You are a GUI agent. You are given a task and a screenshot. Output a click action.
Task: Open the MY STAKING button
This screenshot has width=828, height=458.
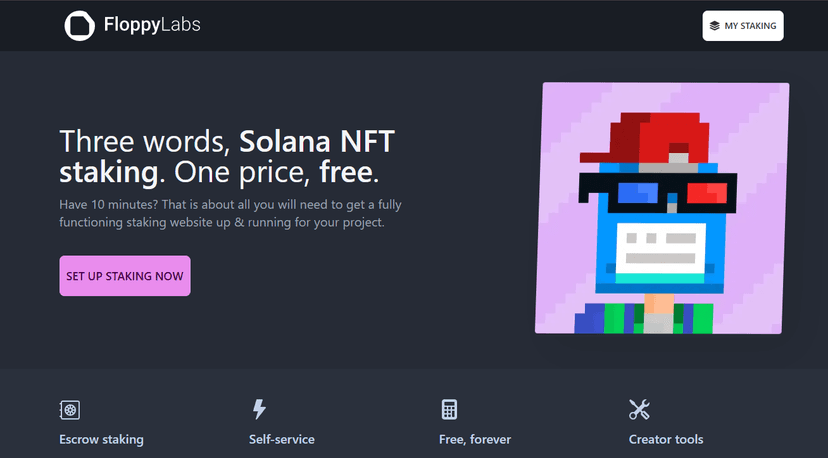coord(742,26)
